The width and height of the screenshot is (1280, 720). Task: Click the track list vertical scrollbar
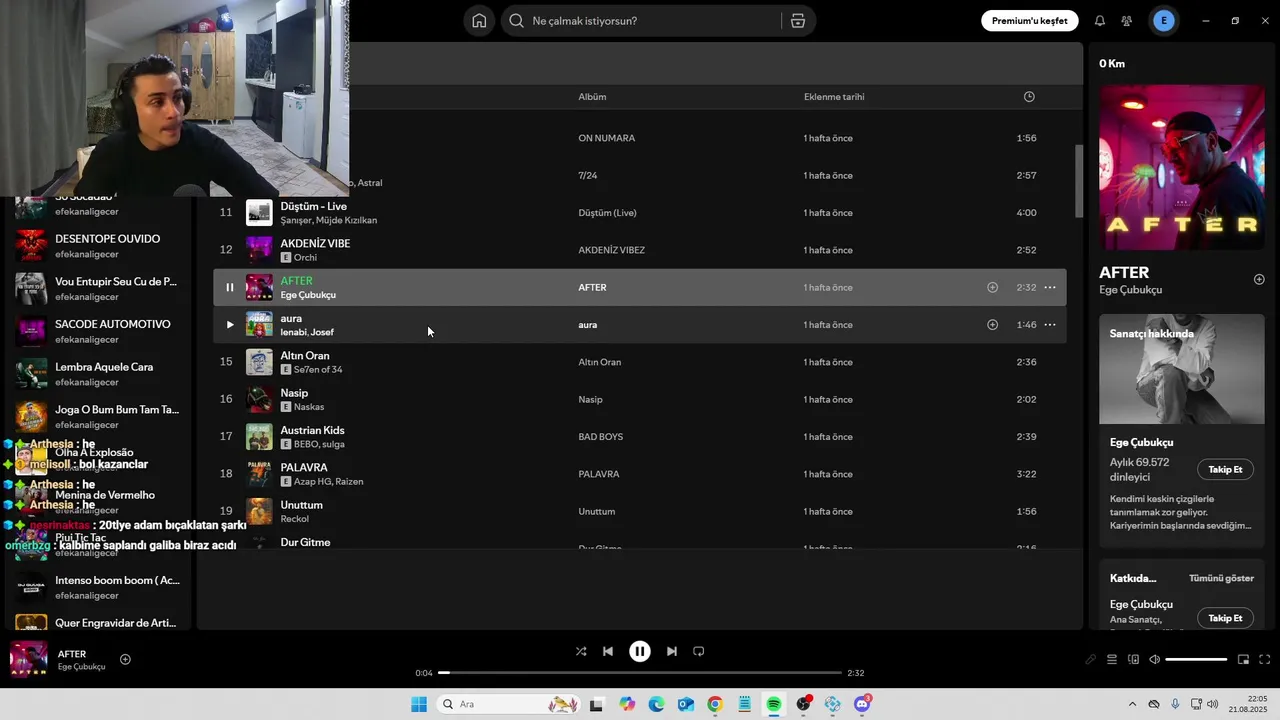point(1079,181)
